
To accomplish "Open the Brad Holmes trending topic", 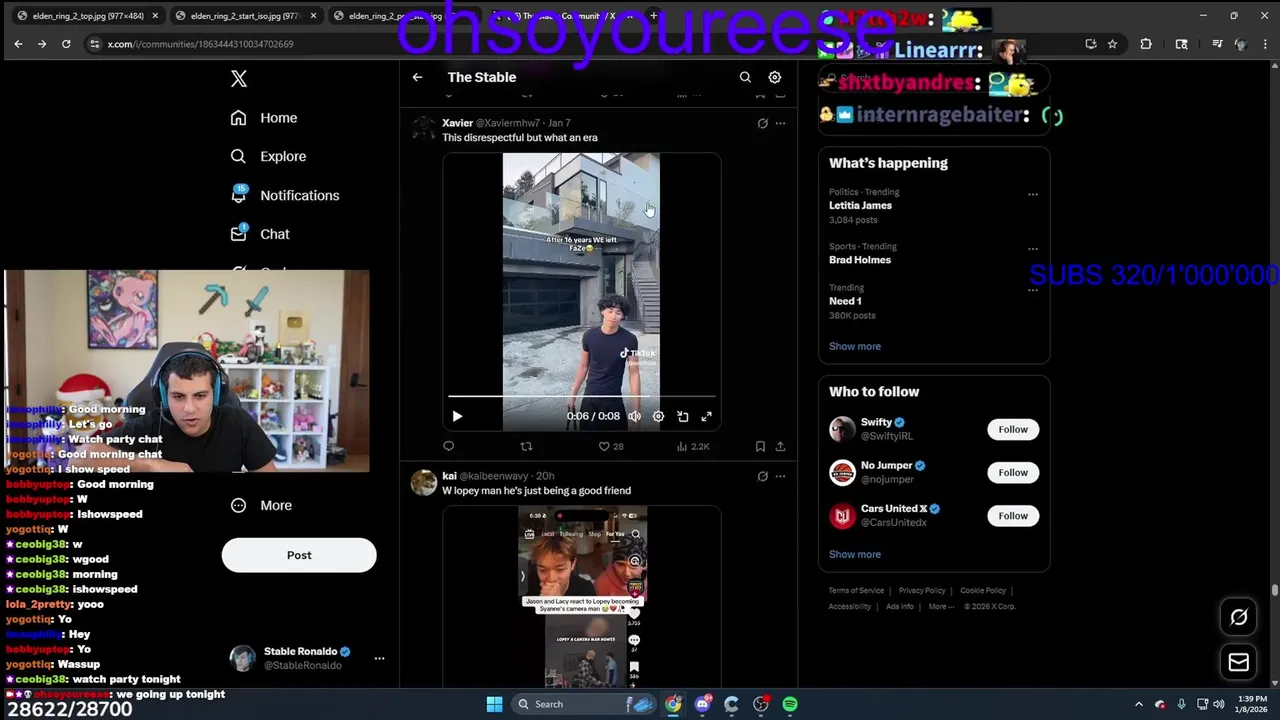I will pos(859,260).
